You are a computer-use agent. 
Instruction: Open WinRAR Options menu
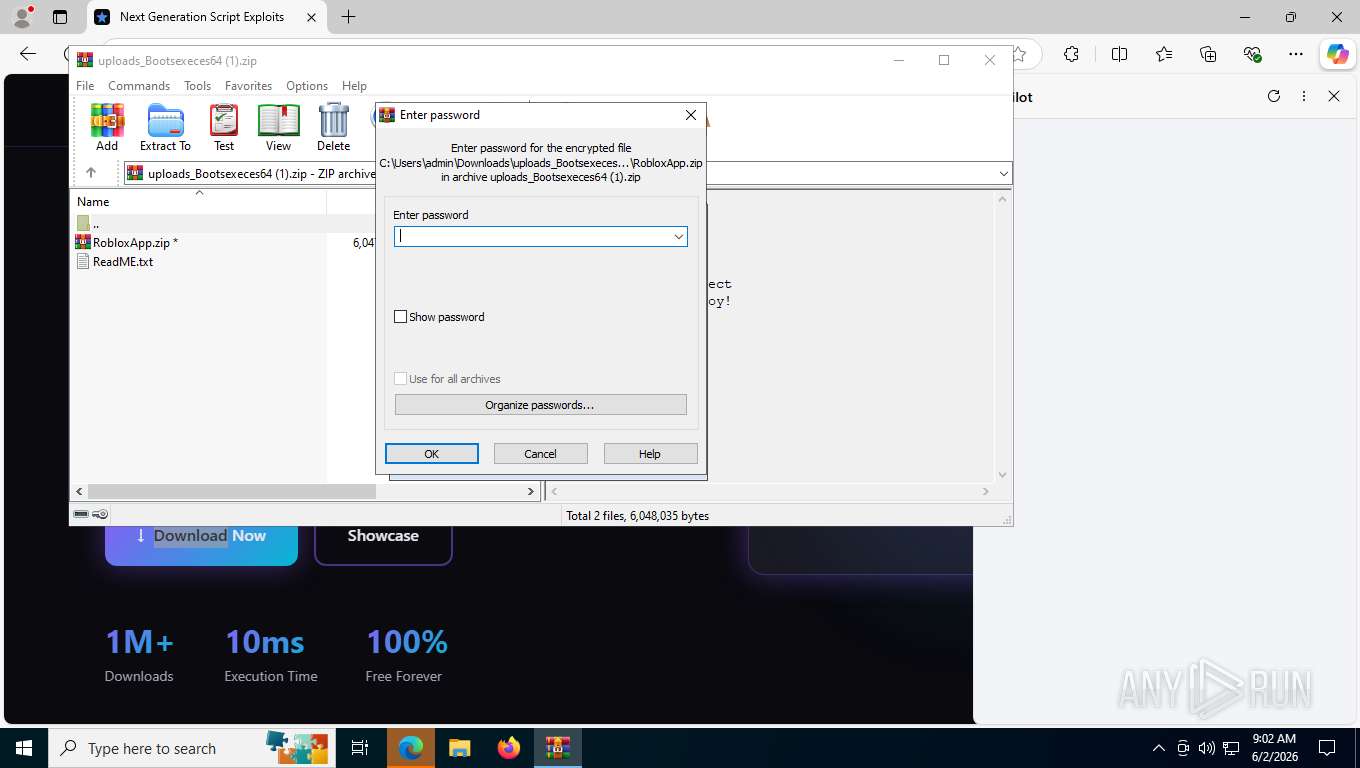point(307,86)
